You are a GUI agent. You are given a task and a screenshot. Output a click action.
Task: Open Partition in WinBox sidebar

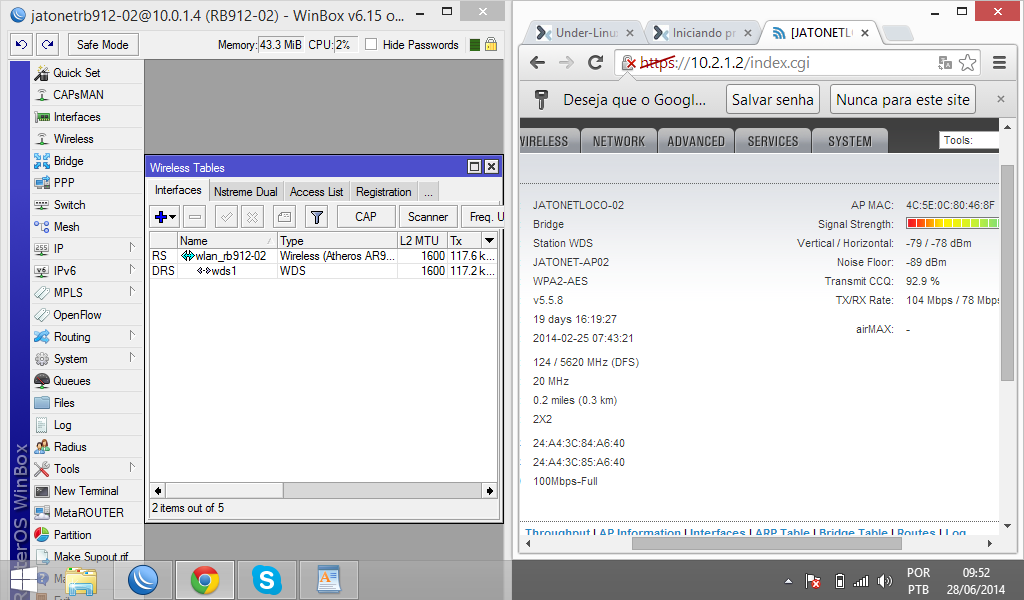pyautogui.click(x=72, y=535)
